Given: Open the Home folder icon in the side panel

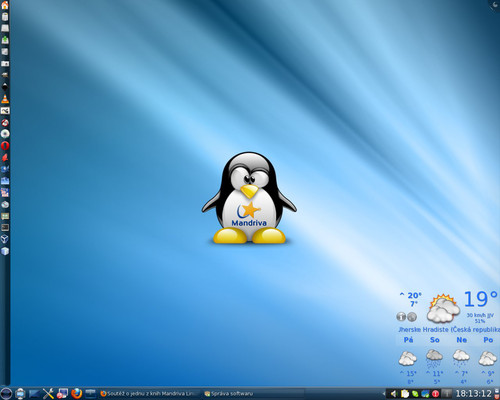Looking at the screenshot, I should (x=5, y=5).
